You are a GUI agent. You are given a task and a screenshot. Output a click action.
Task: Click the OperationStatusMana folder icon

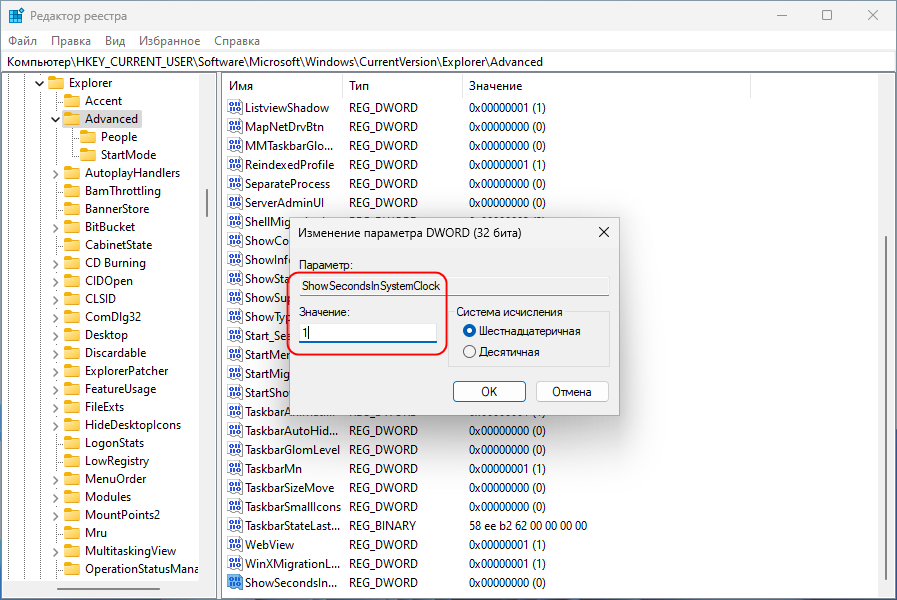[x=72, y=569]
